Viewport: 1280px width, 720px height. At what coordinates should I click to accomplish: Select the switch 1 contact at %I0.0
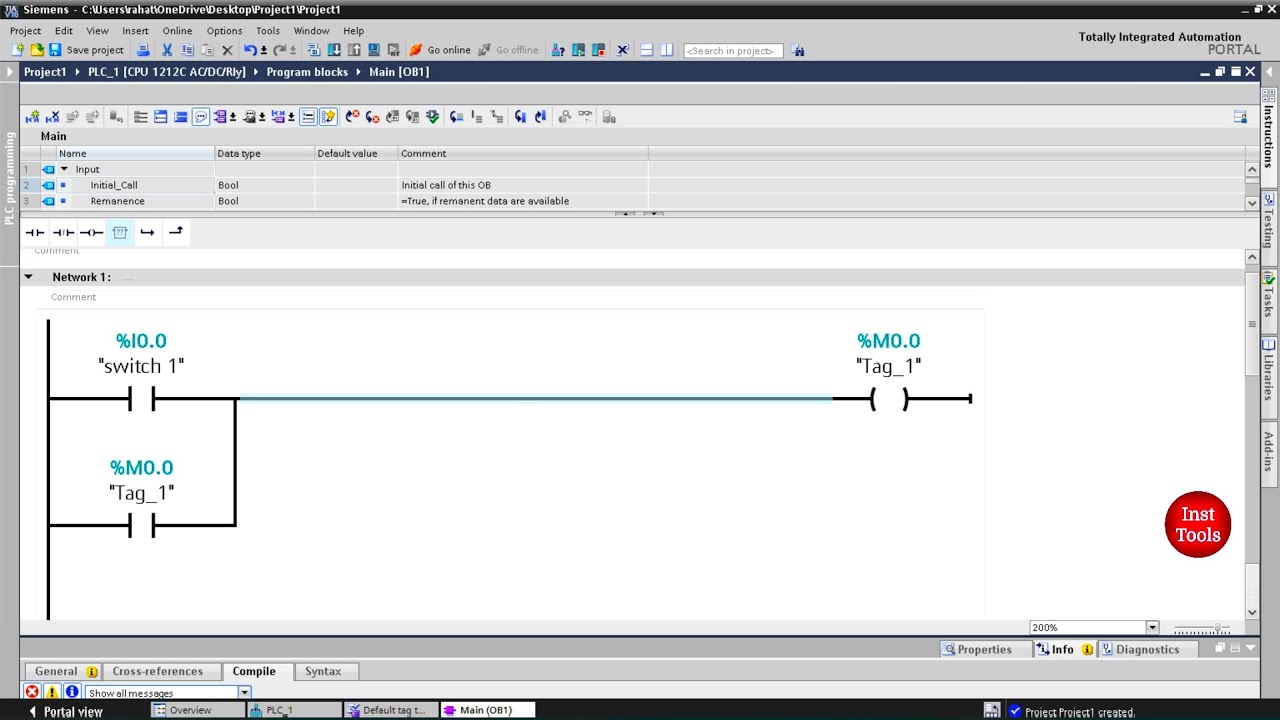pos(141,399)
